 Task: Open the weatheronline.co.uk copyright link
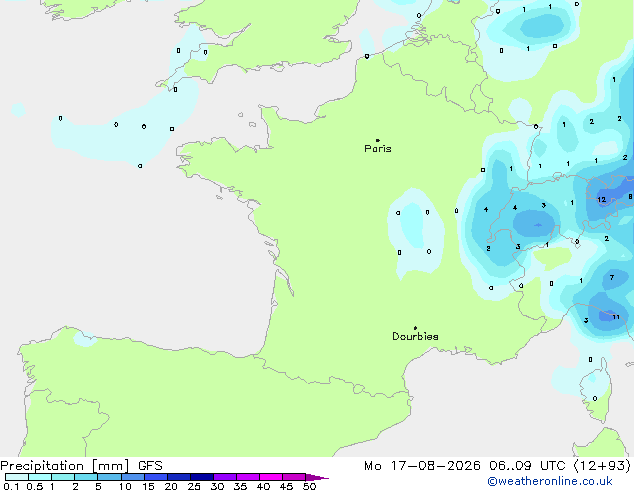[550, 481]
